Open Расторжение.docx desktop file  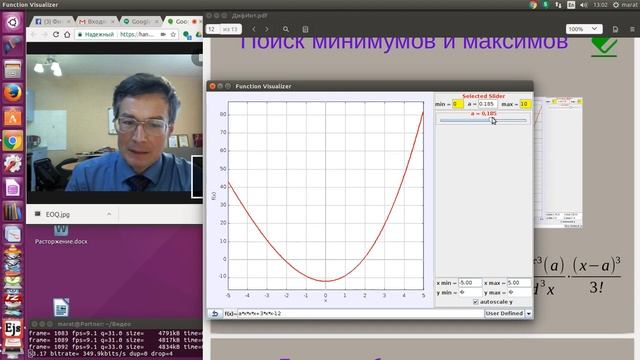61,235
